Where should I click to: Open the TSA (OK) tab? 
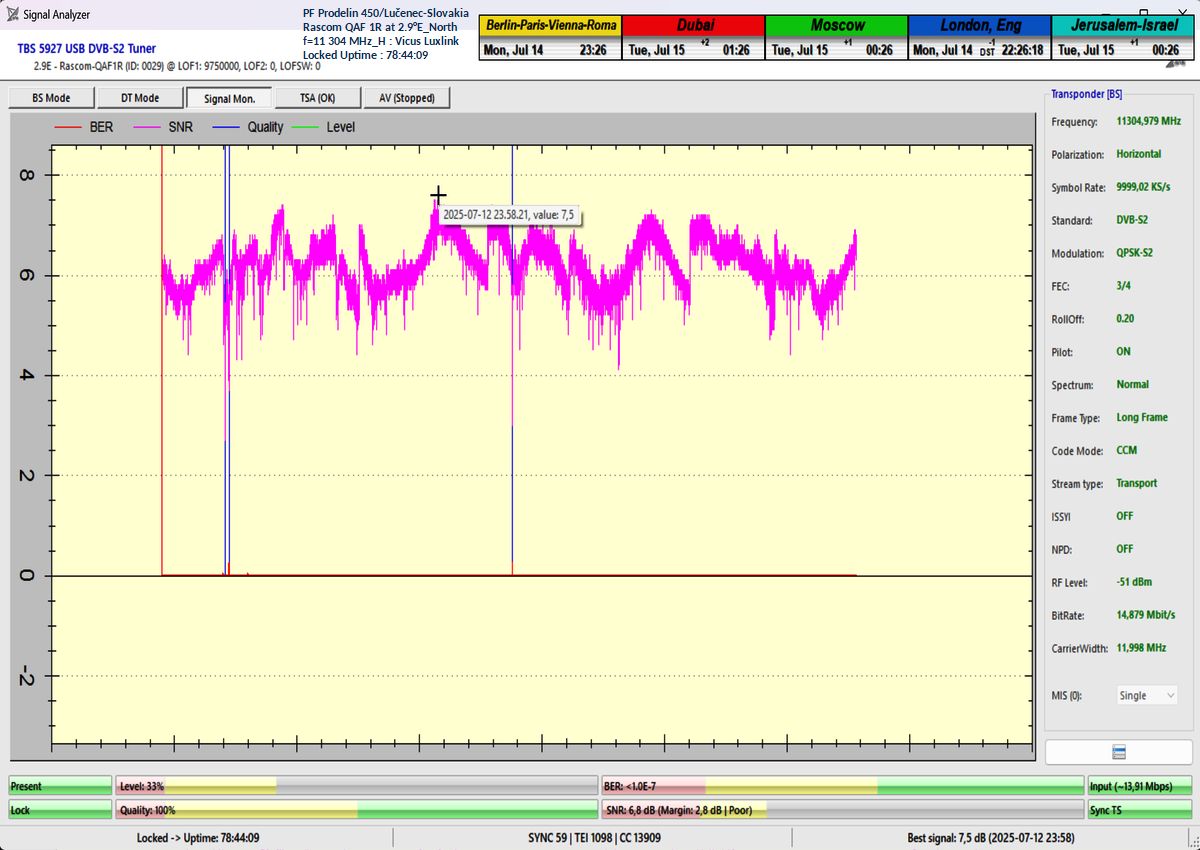tap(318, 98)
